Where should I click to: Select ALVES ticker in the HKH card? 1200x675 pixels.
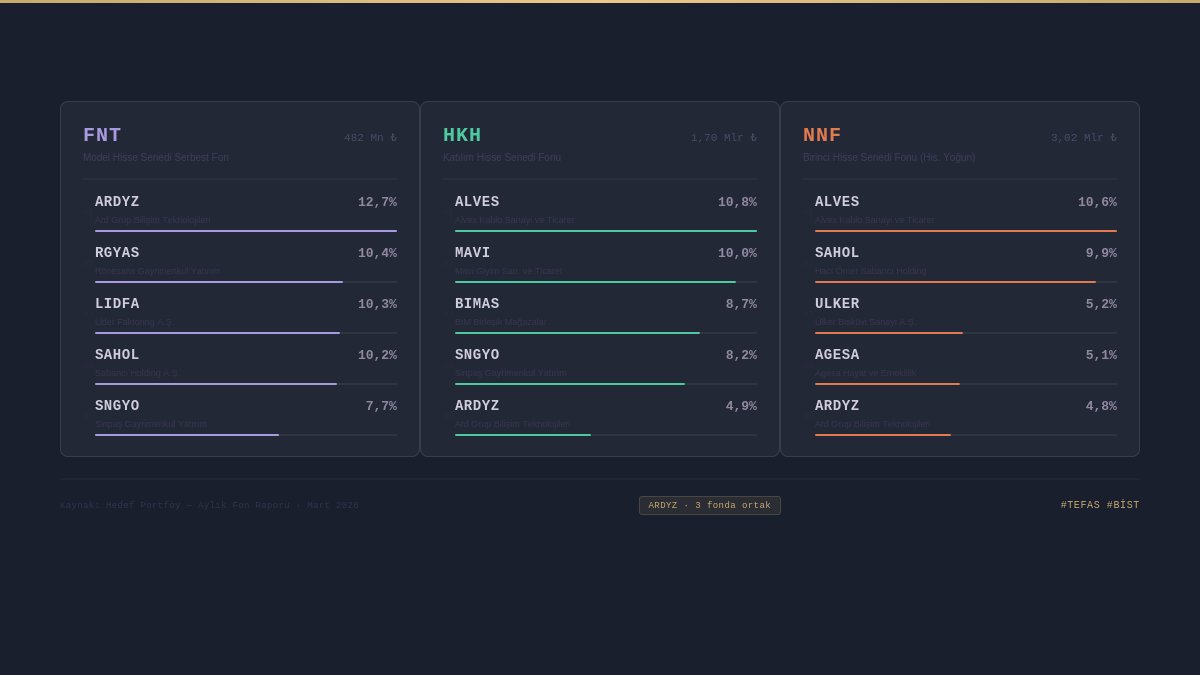click(477, 202)
